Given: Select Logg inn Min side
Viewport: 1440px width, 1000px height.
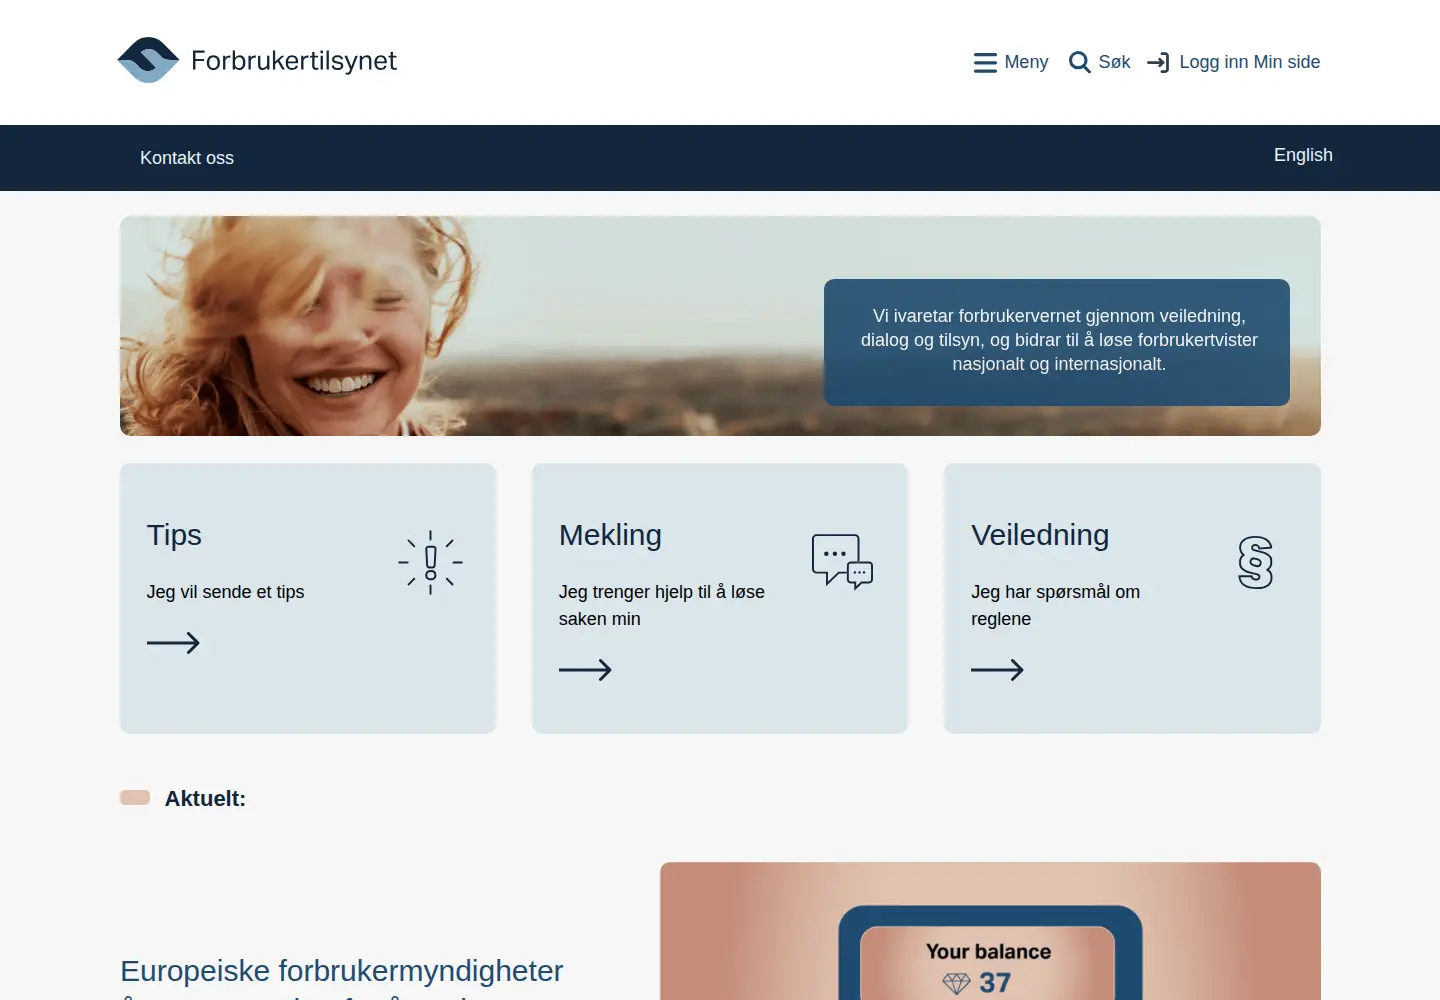Looking at the screenshot, I should pos(1250,62).
